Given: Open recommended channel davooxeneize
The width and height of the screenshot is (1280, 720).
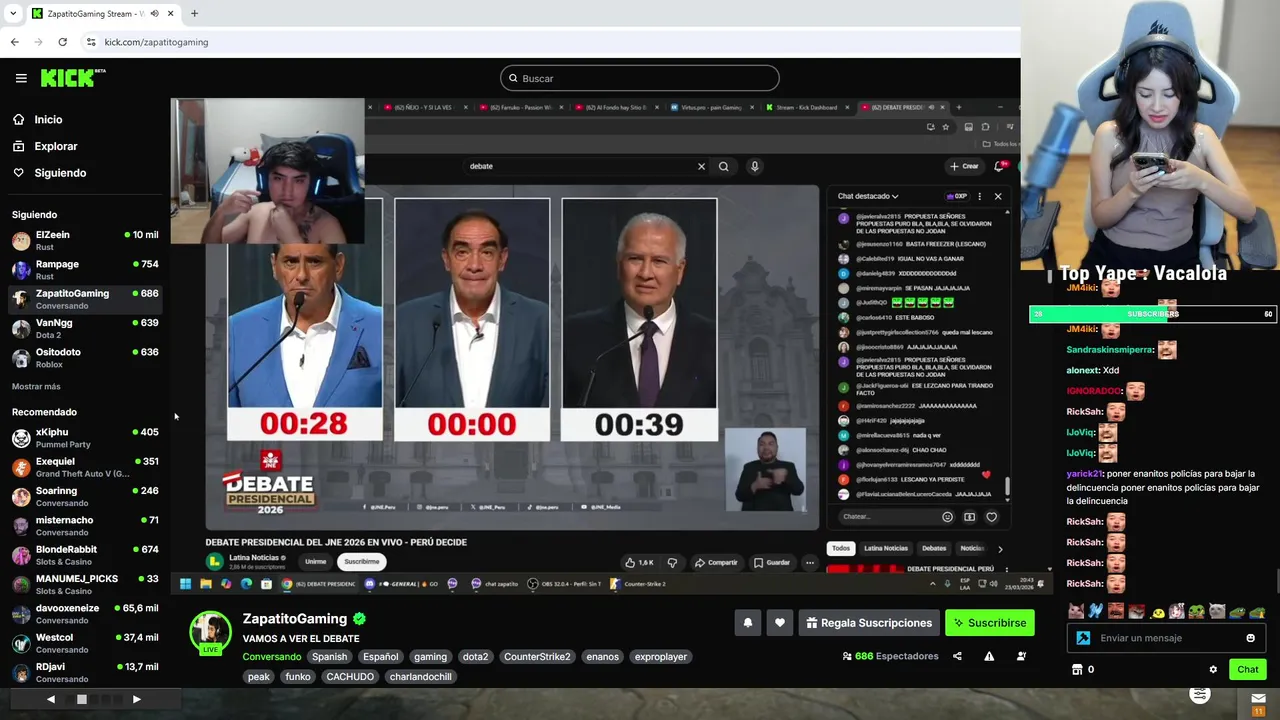Looking at the screenshot, I should [85, 613].
